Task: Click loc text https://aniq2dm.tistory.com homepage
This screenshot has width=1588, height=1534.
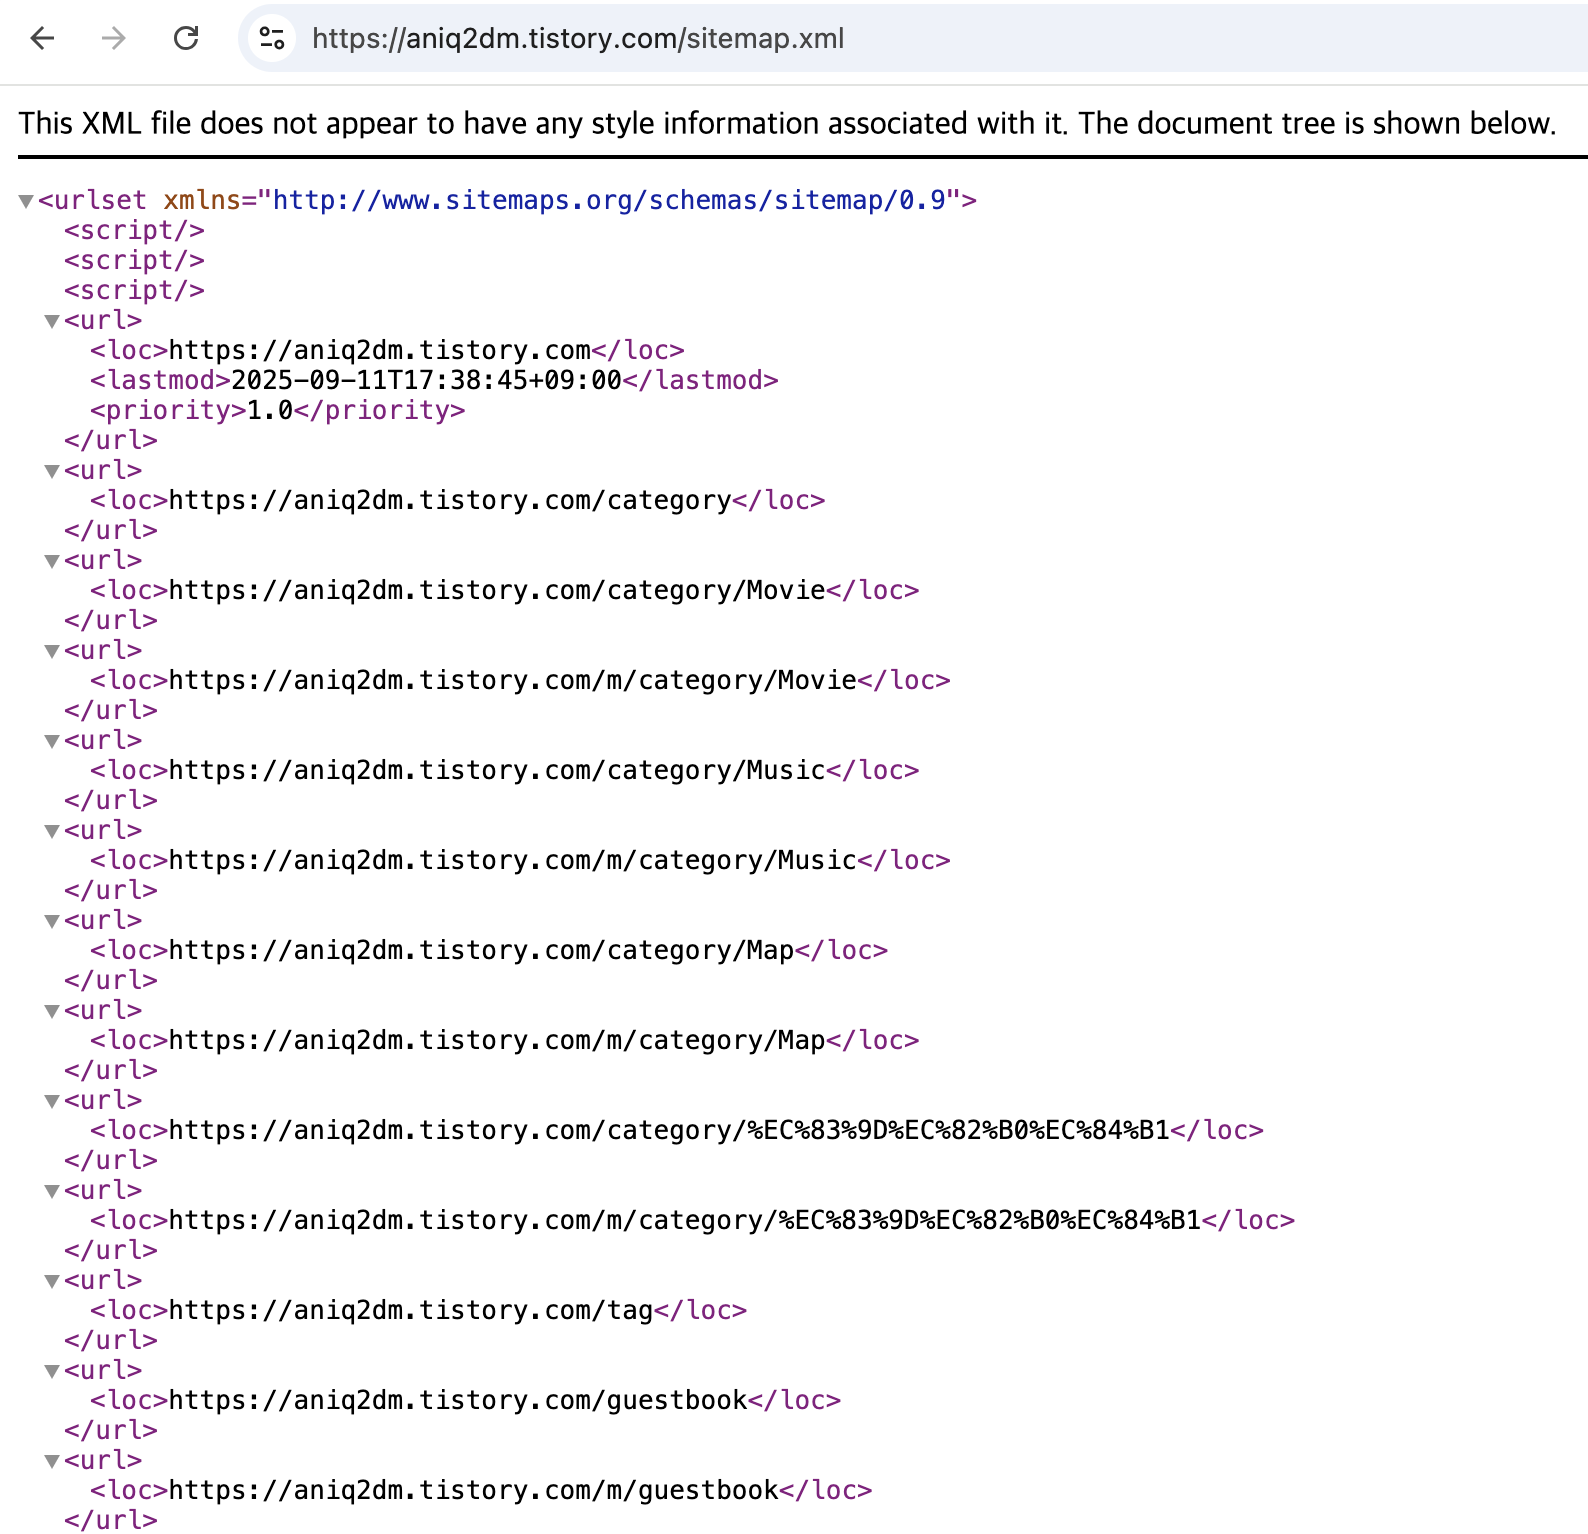Action: [x=380, y=350]
